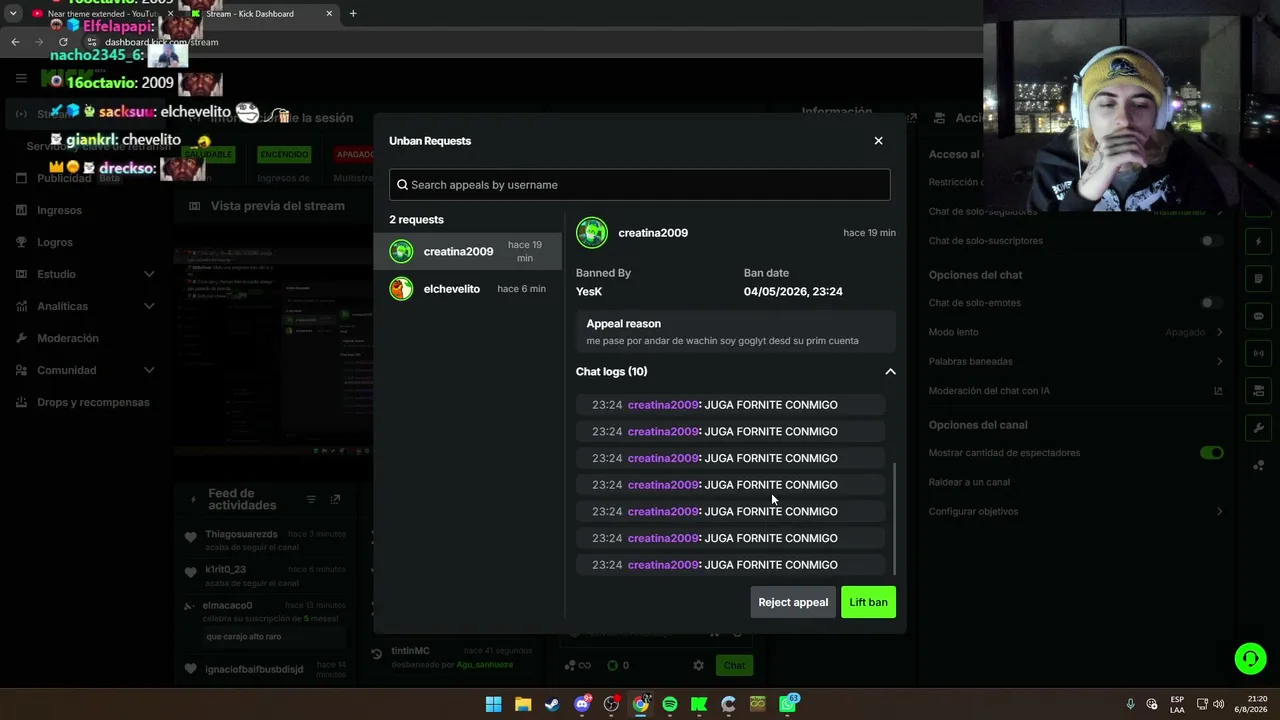
Task: Click the YesK moderator name
Action: pos(589,292)
